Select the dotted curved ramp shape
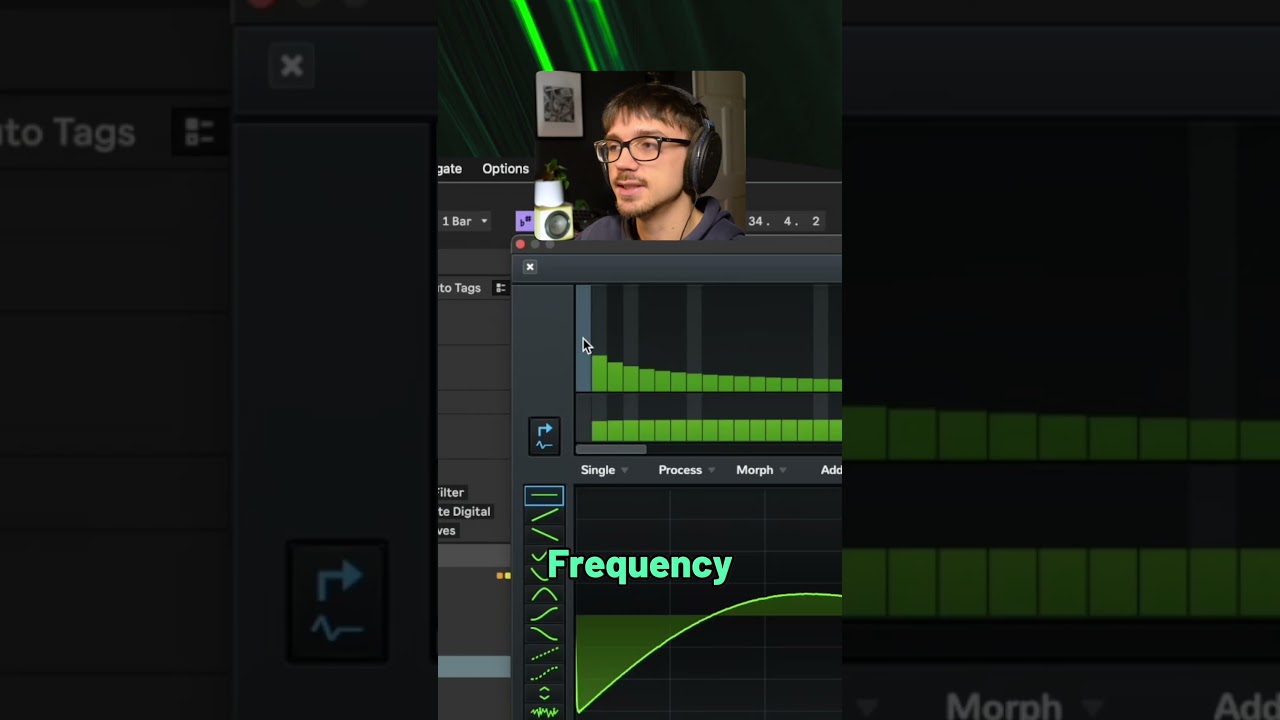Image resolution: width=1280 pixels, height=720 pixels. coord(544,673)
